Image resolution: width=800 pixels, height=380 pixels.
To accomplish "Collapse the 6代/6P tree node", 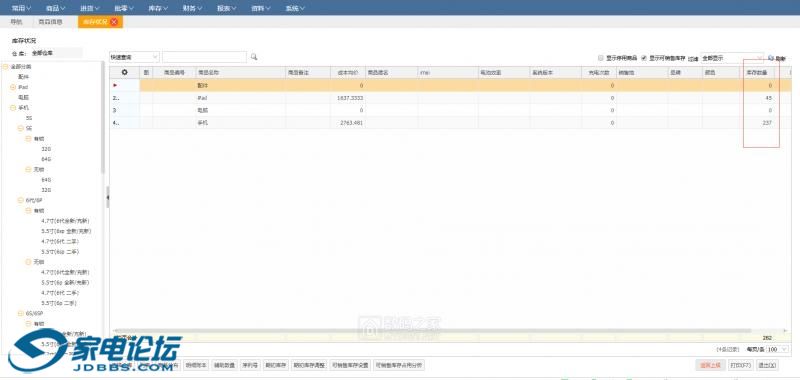I will pyautogui.click(x=21, y=200).
